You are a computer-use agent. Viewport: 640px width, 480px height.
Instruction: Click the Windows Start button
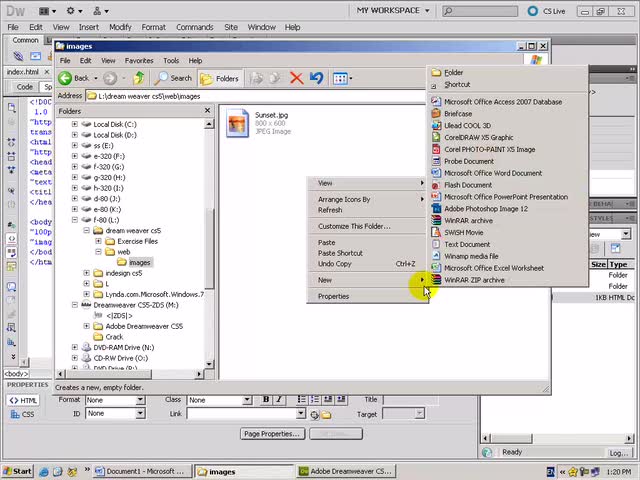point(18,471)
